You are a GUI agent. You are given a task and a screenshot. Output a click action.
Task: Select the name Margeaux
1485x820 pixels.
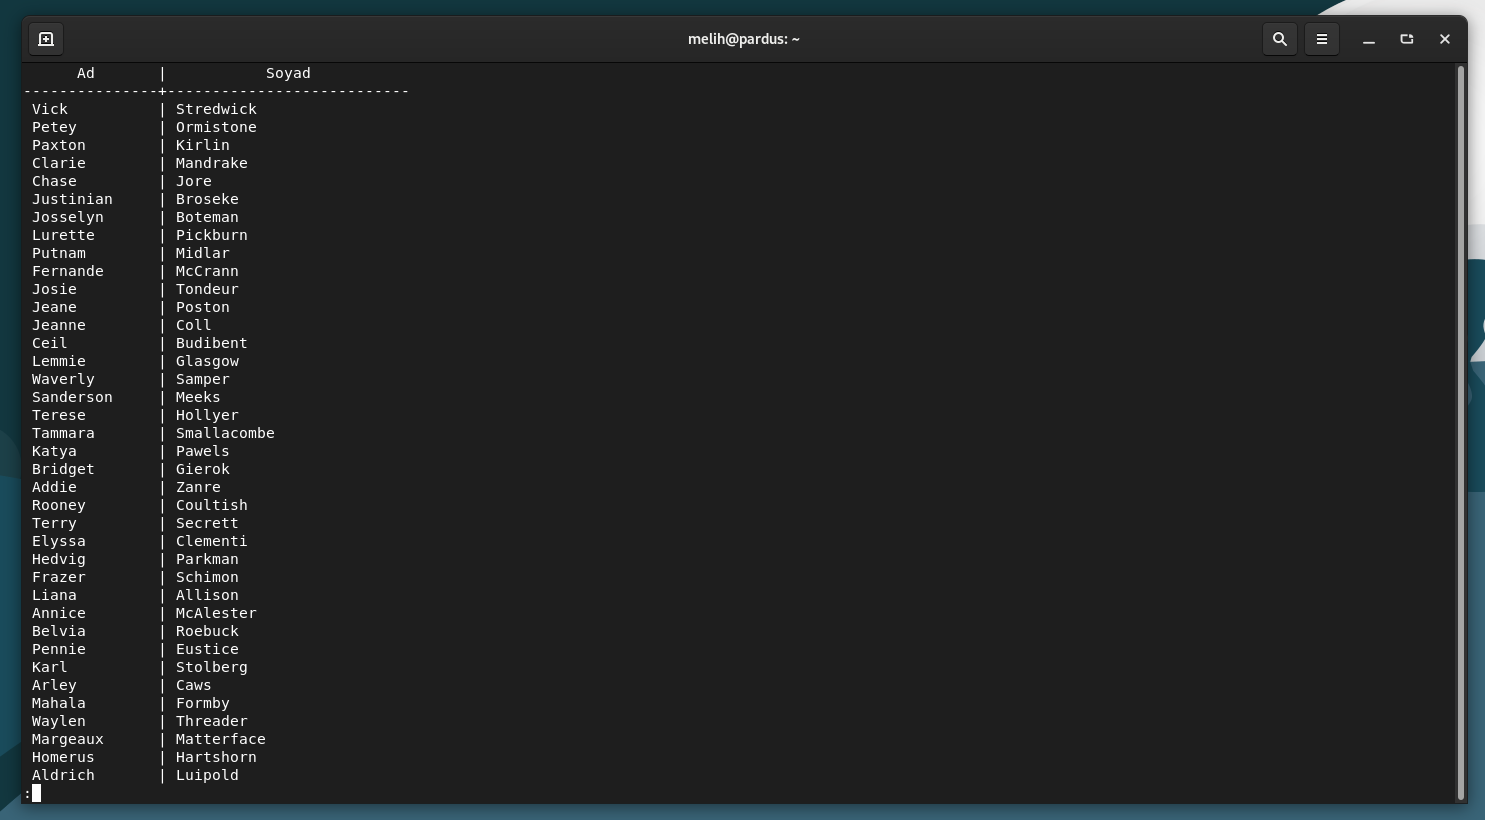(x=68, y=739)
